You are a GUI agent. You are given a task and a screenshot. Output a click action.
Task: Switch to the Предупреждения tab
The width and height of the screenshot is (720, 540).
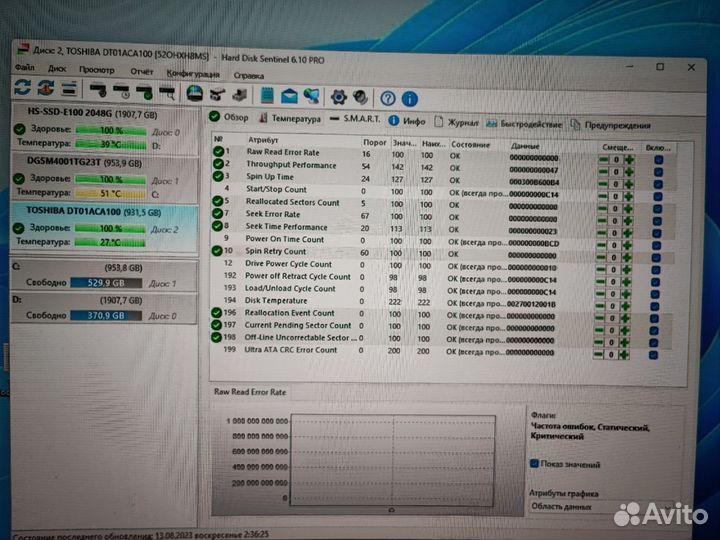click(611, 125)
